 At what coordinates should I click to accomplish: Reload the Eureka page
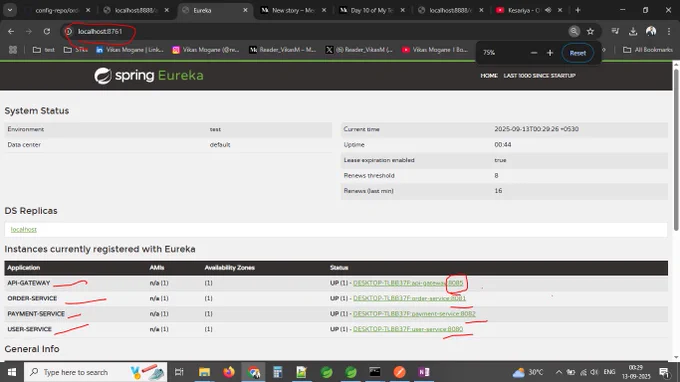47,31
